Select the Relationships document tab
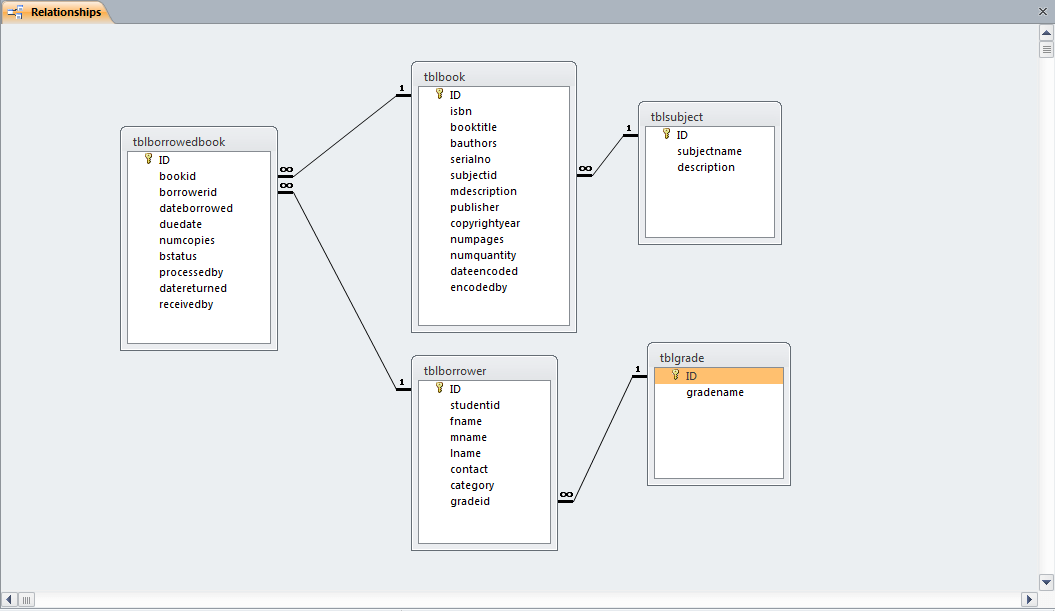This screenshot has width=1055, height=611. coord(65,12)
